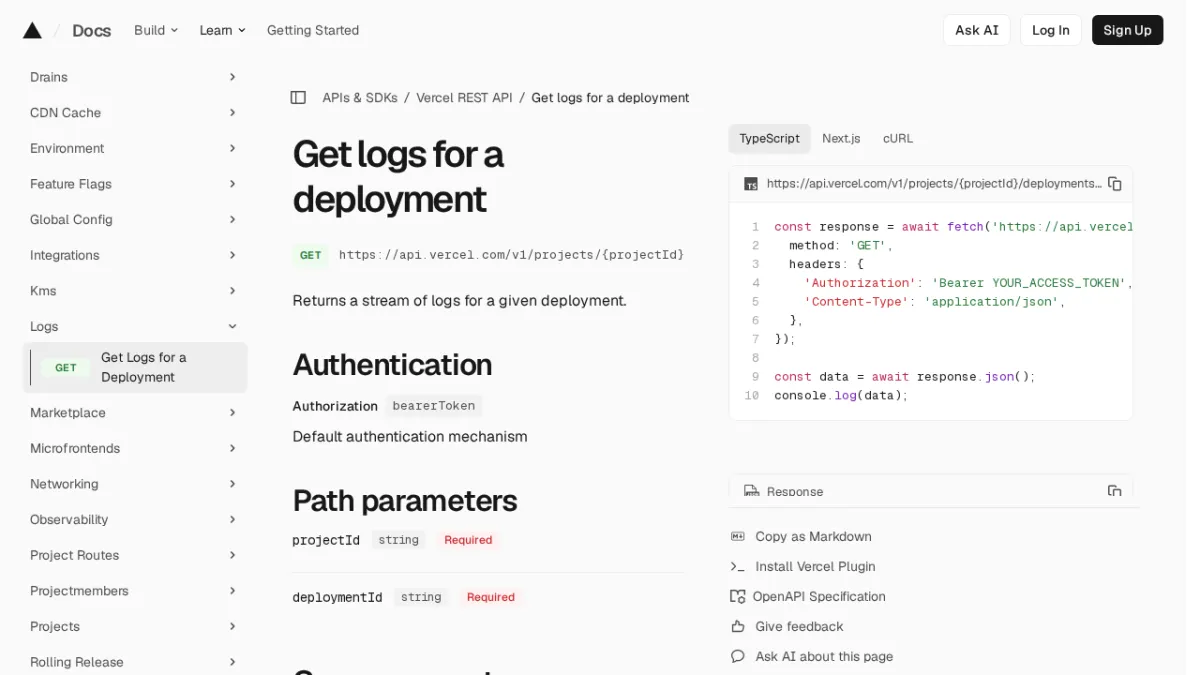Select Get Logs for a Deployment sidebar item
The height and width of the screenshot is (675, 1200).
coord(135,368)
